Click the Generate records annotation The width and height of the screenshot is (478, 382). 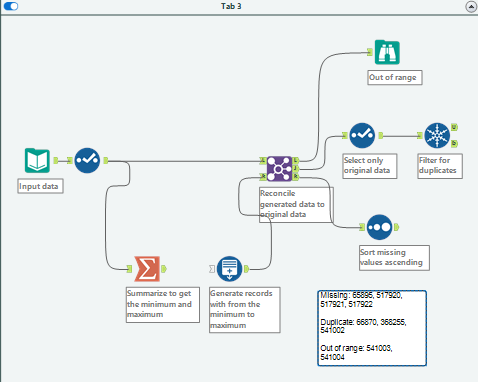(245, 310)
